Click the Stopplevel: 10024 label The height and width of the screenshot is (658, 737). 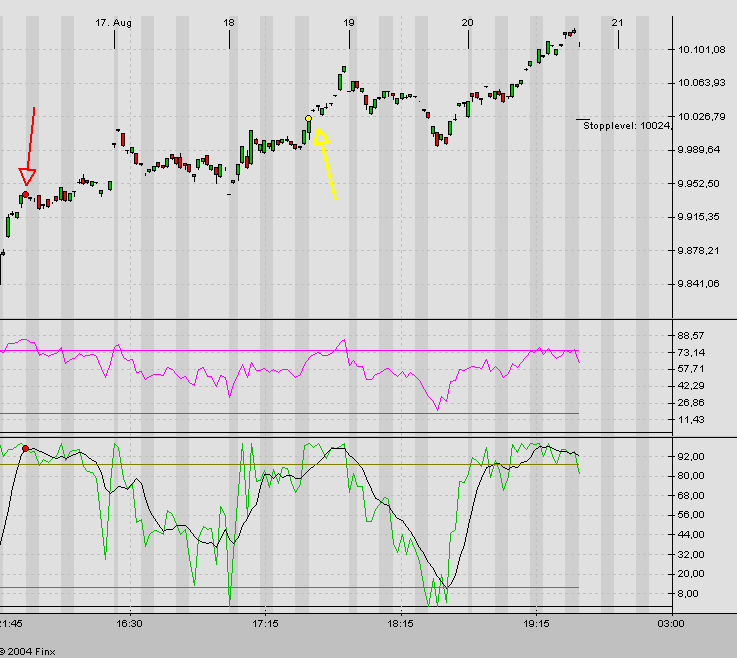[625, 126]
